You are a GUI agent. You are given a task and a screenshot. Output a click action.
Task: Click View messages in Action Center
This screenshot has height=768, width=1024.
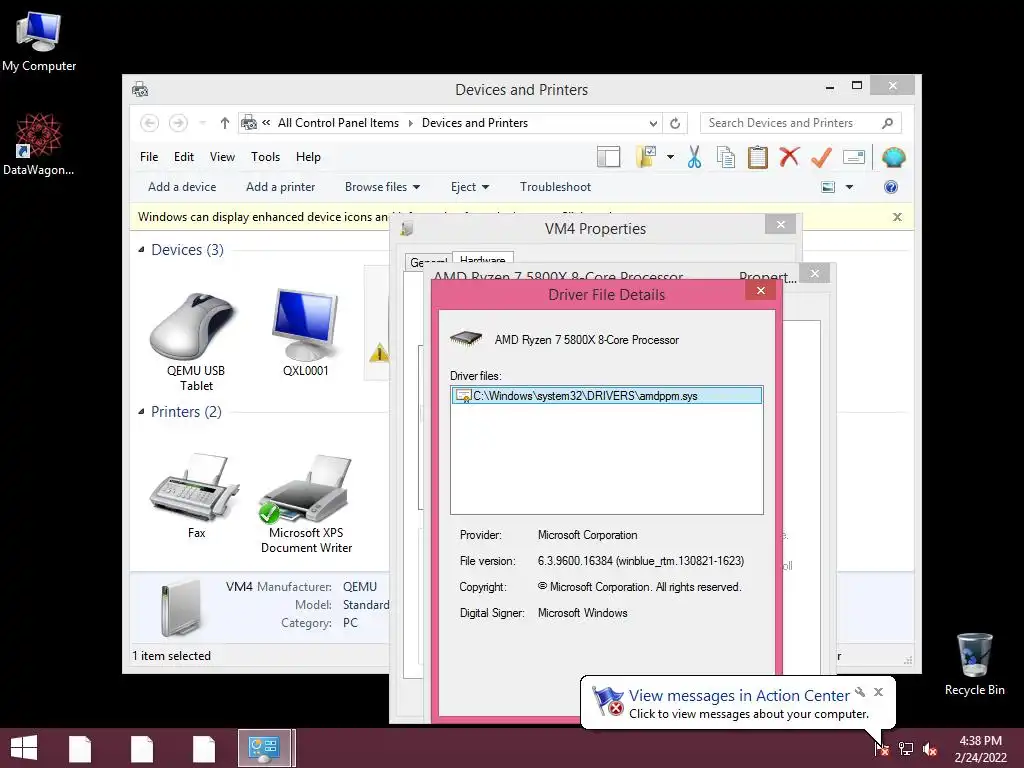[739, 696]
